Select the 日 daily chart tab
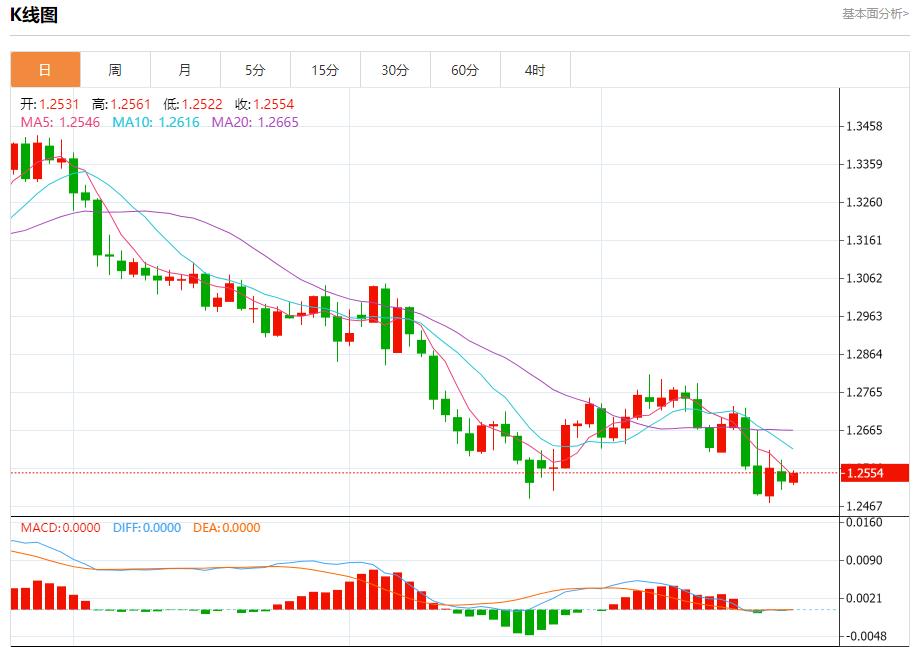This screenshot has height=647, width=913. pos(45,70)
